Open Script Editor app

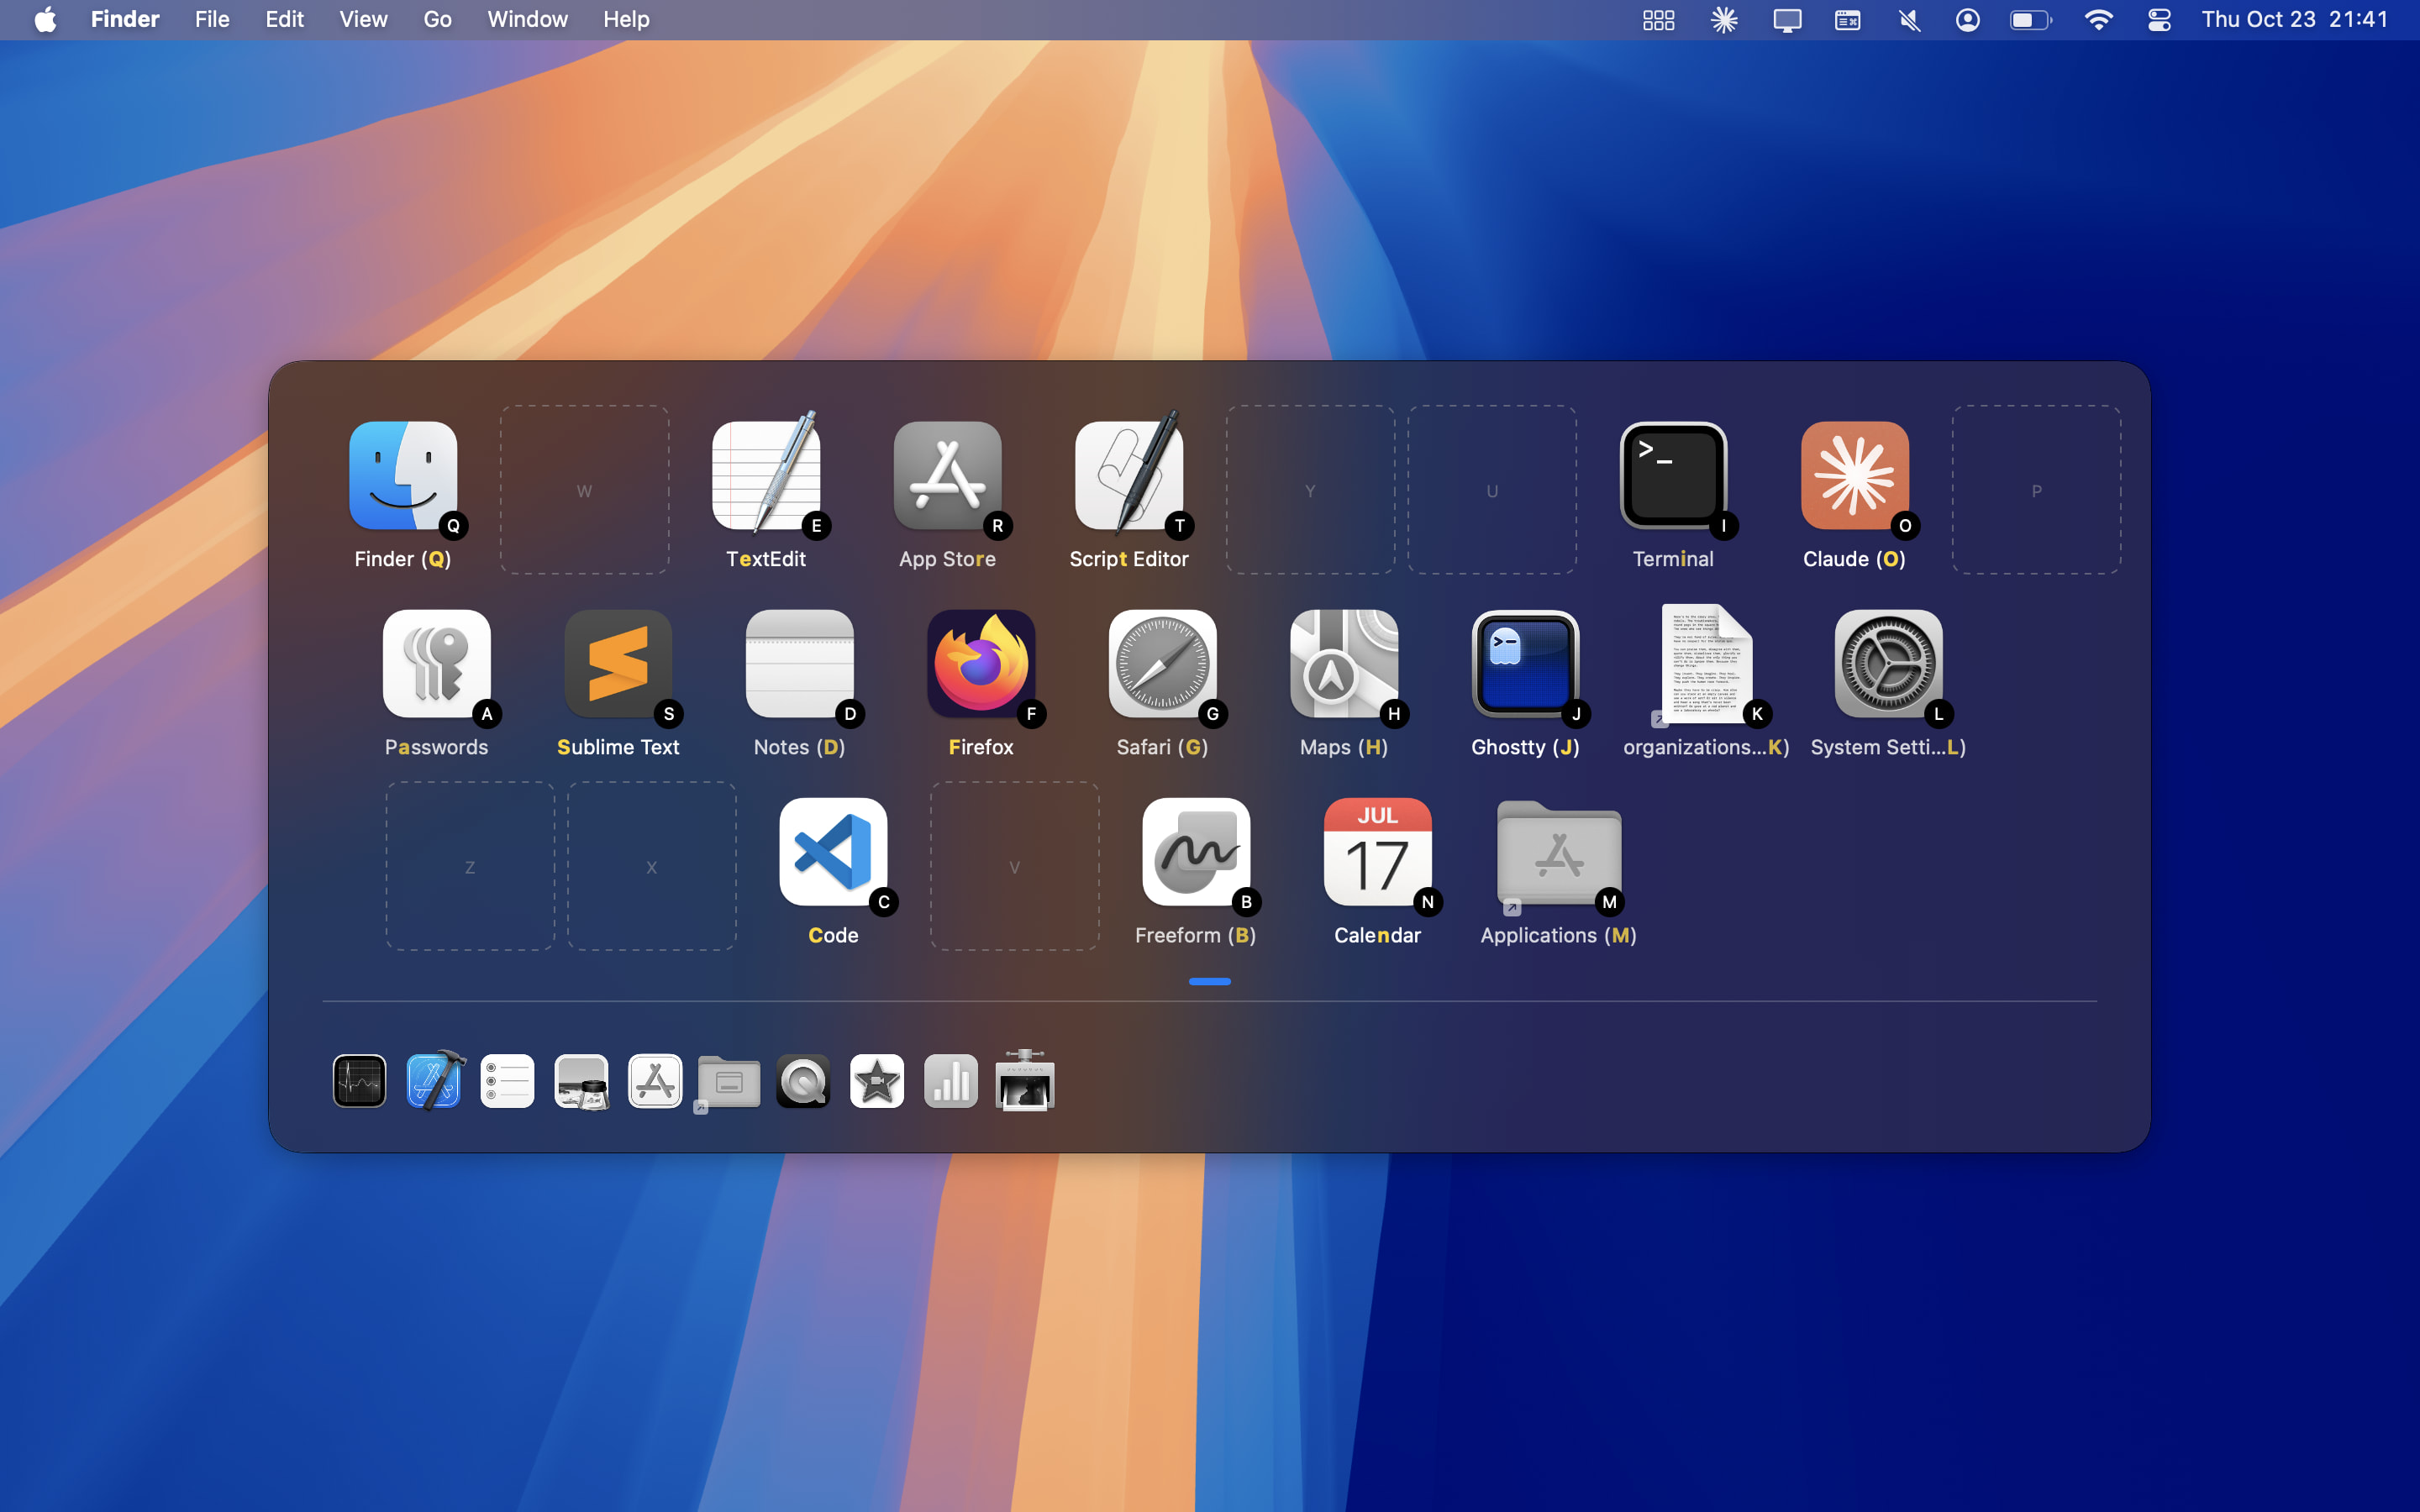point(1128,476)
